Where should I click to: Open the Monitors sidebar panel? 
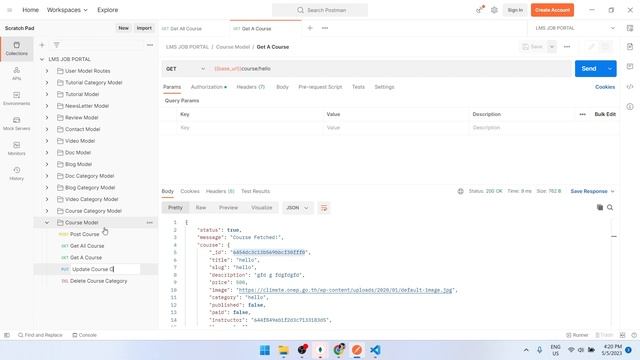[x=16, y=148]
